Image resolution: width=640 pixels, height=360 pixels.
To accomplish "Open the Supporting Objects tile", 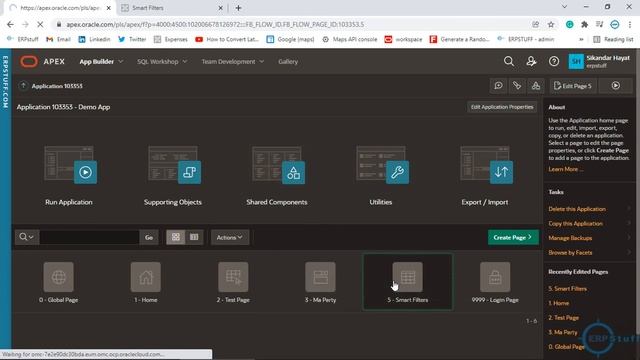I will [x=173, y=176].
